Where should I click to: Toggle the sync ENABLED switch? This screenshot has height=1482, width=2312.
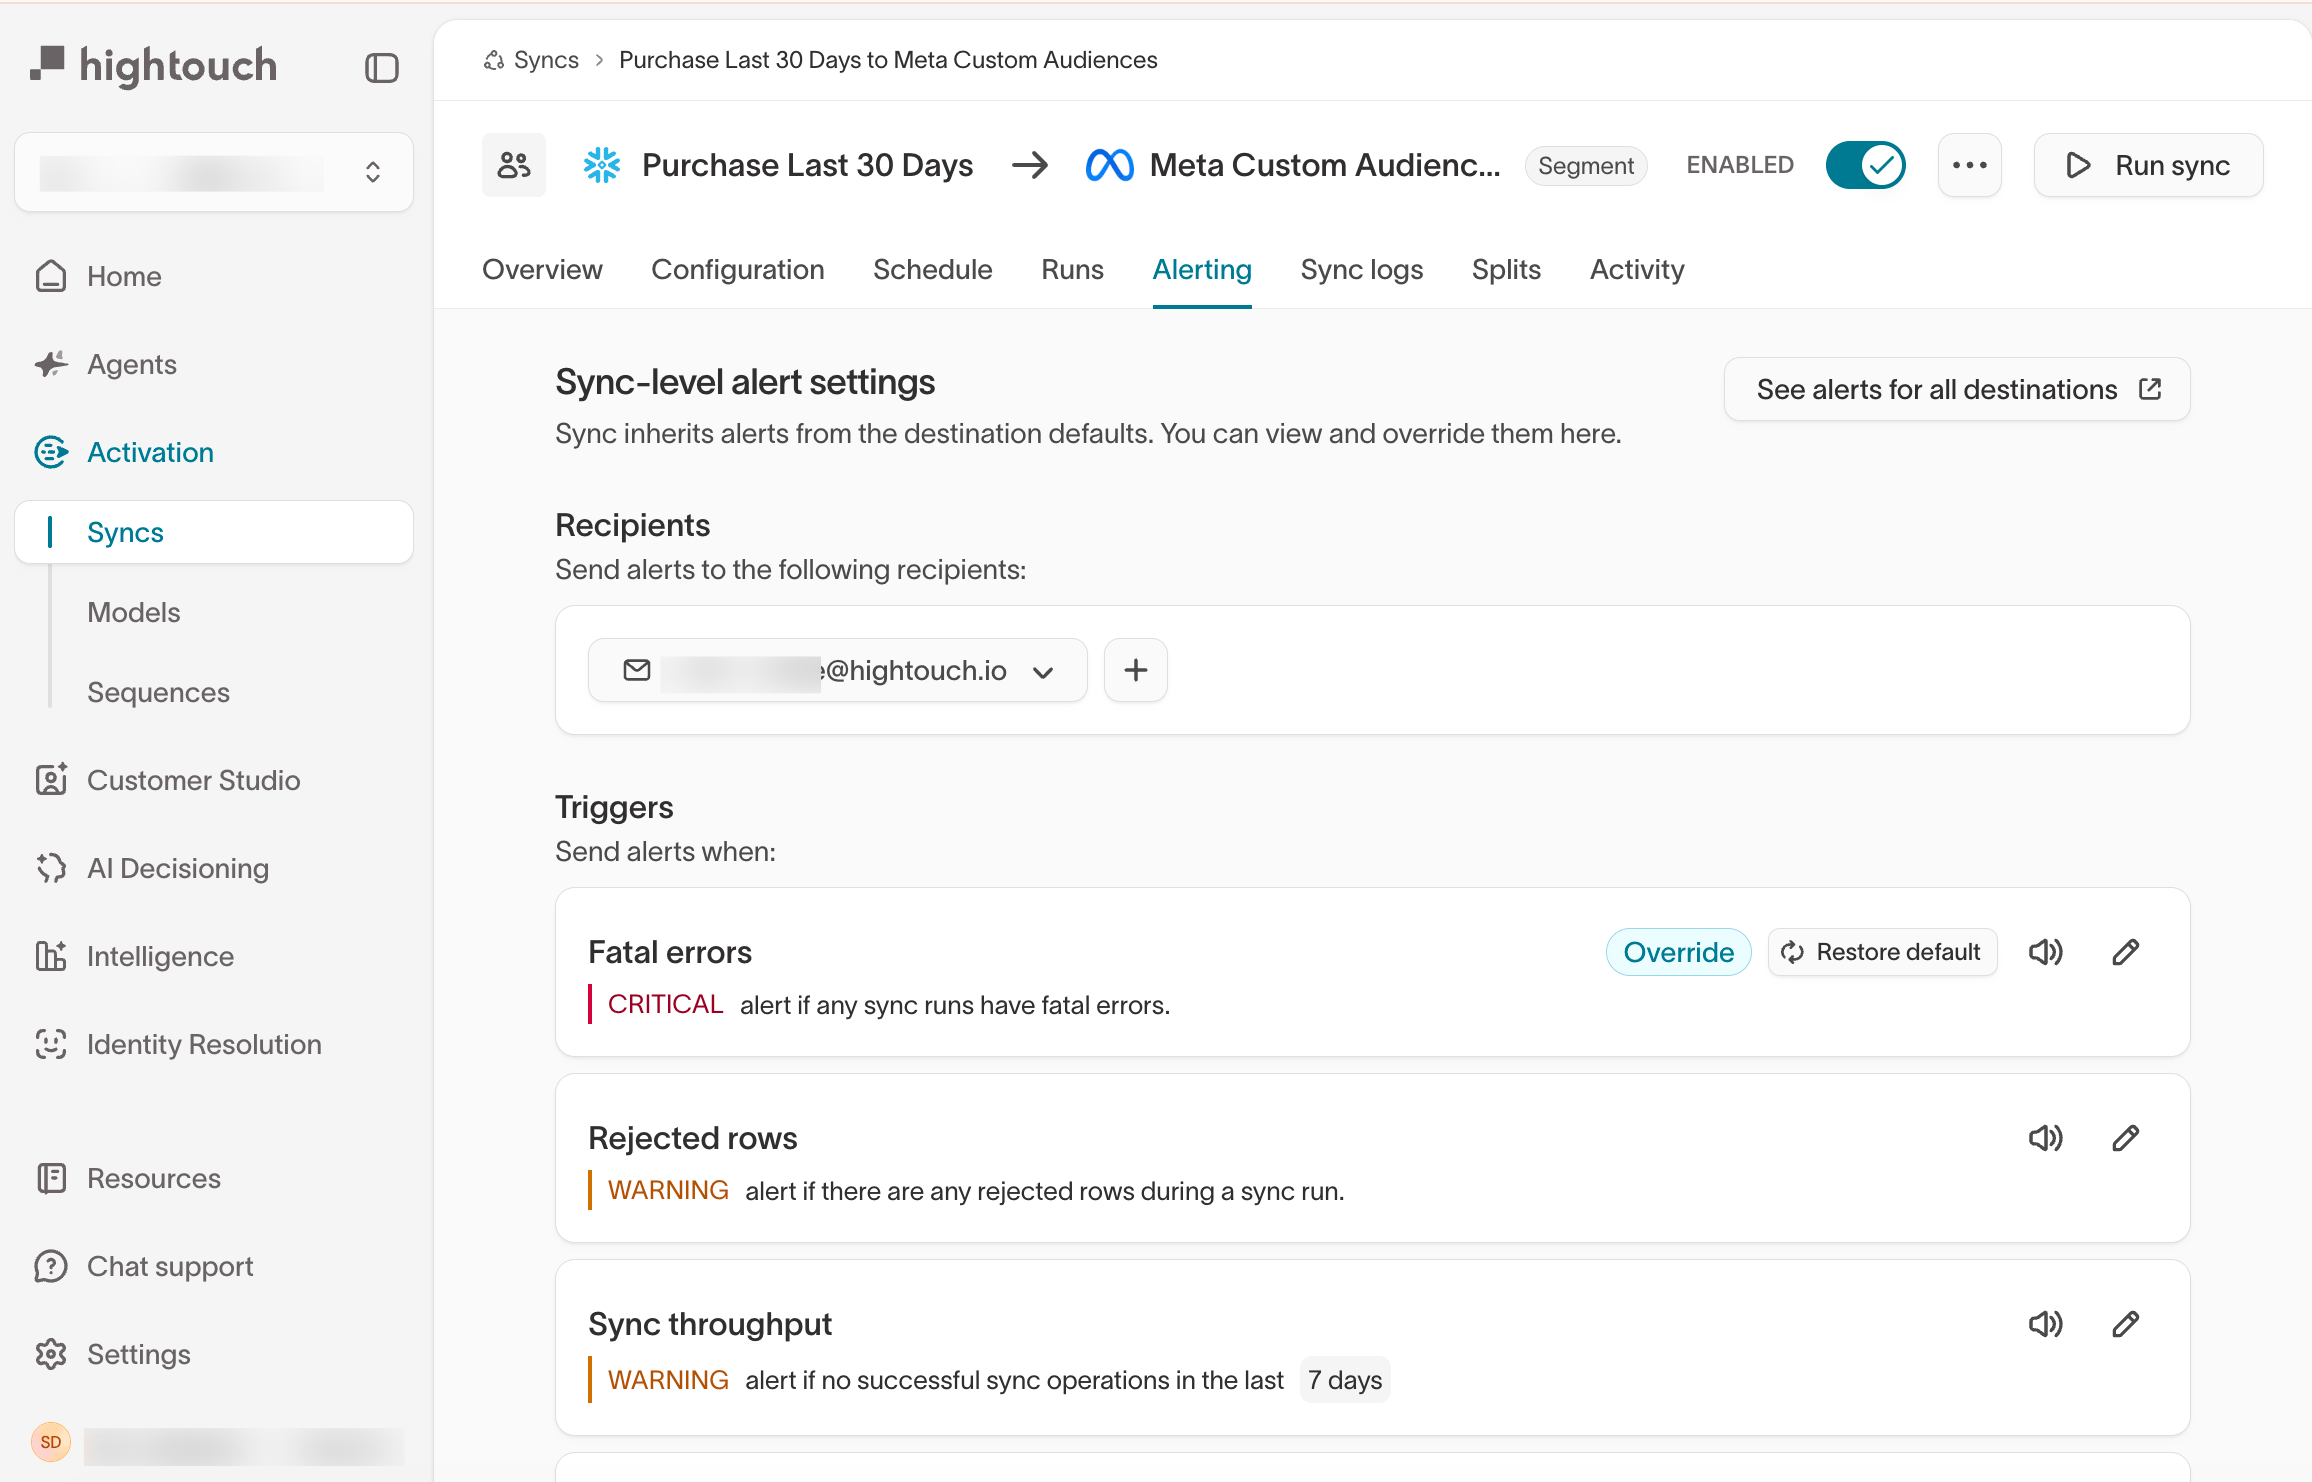tap(1866, 165)
